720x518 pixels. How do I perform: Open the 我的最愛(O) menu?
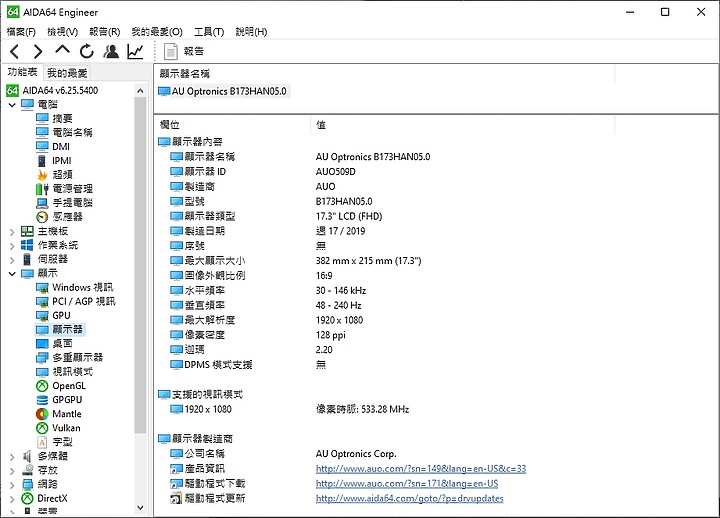tap(157, 32)
